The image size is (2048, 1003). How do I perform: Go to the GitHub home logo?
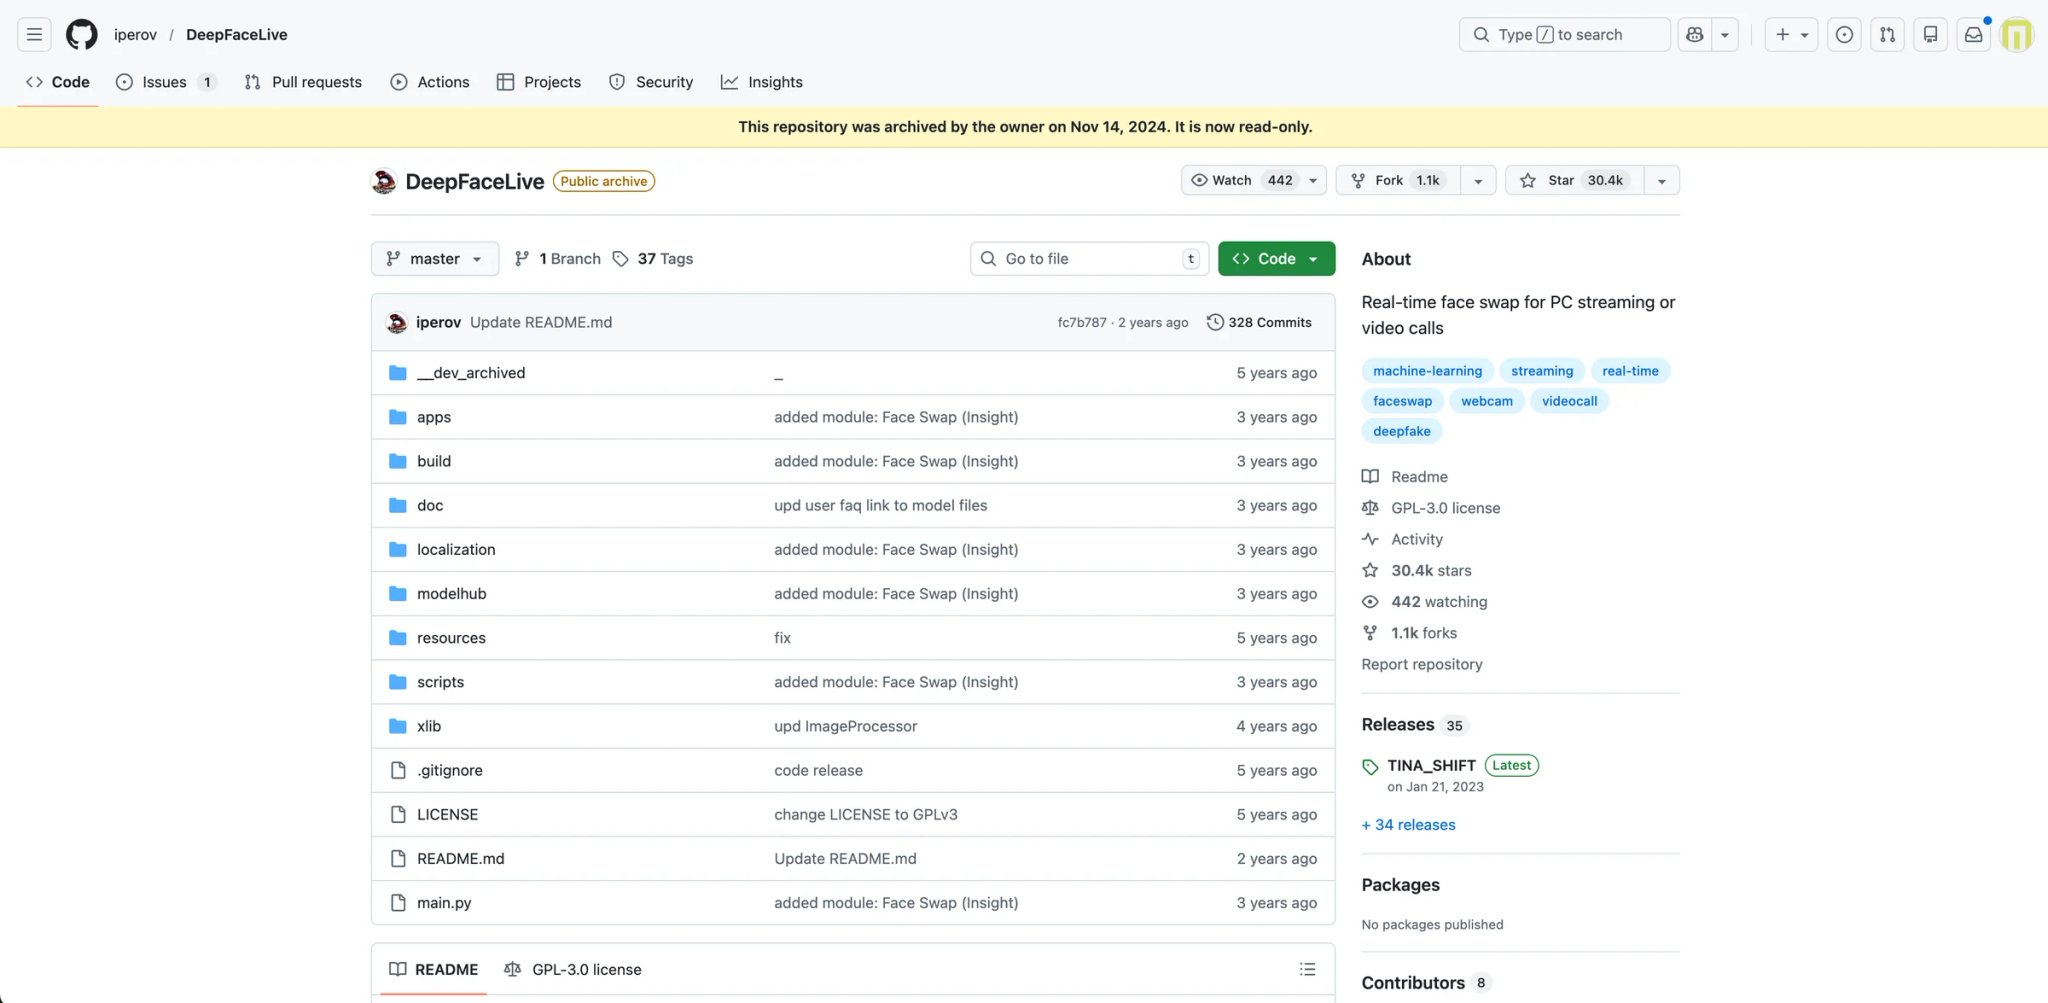pyautogui.click(x=82, y=34)
